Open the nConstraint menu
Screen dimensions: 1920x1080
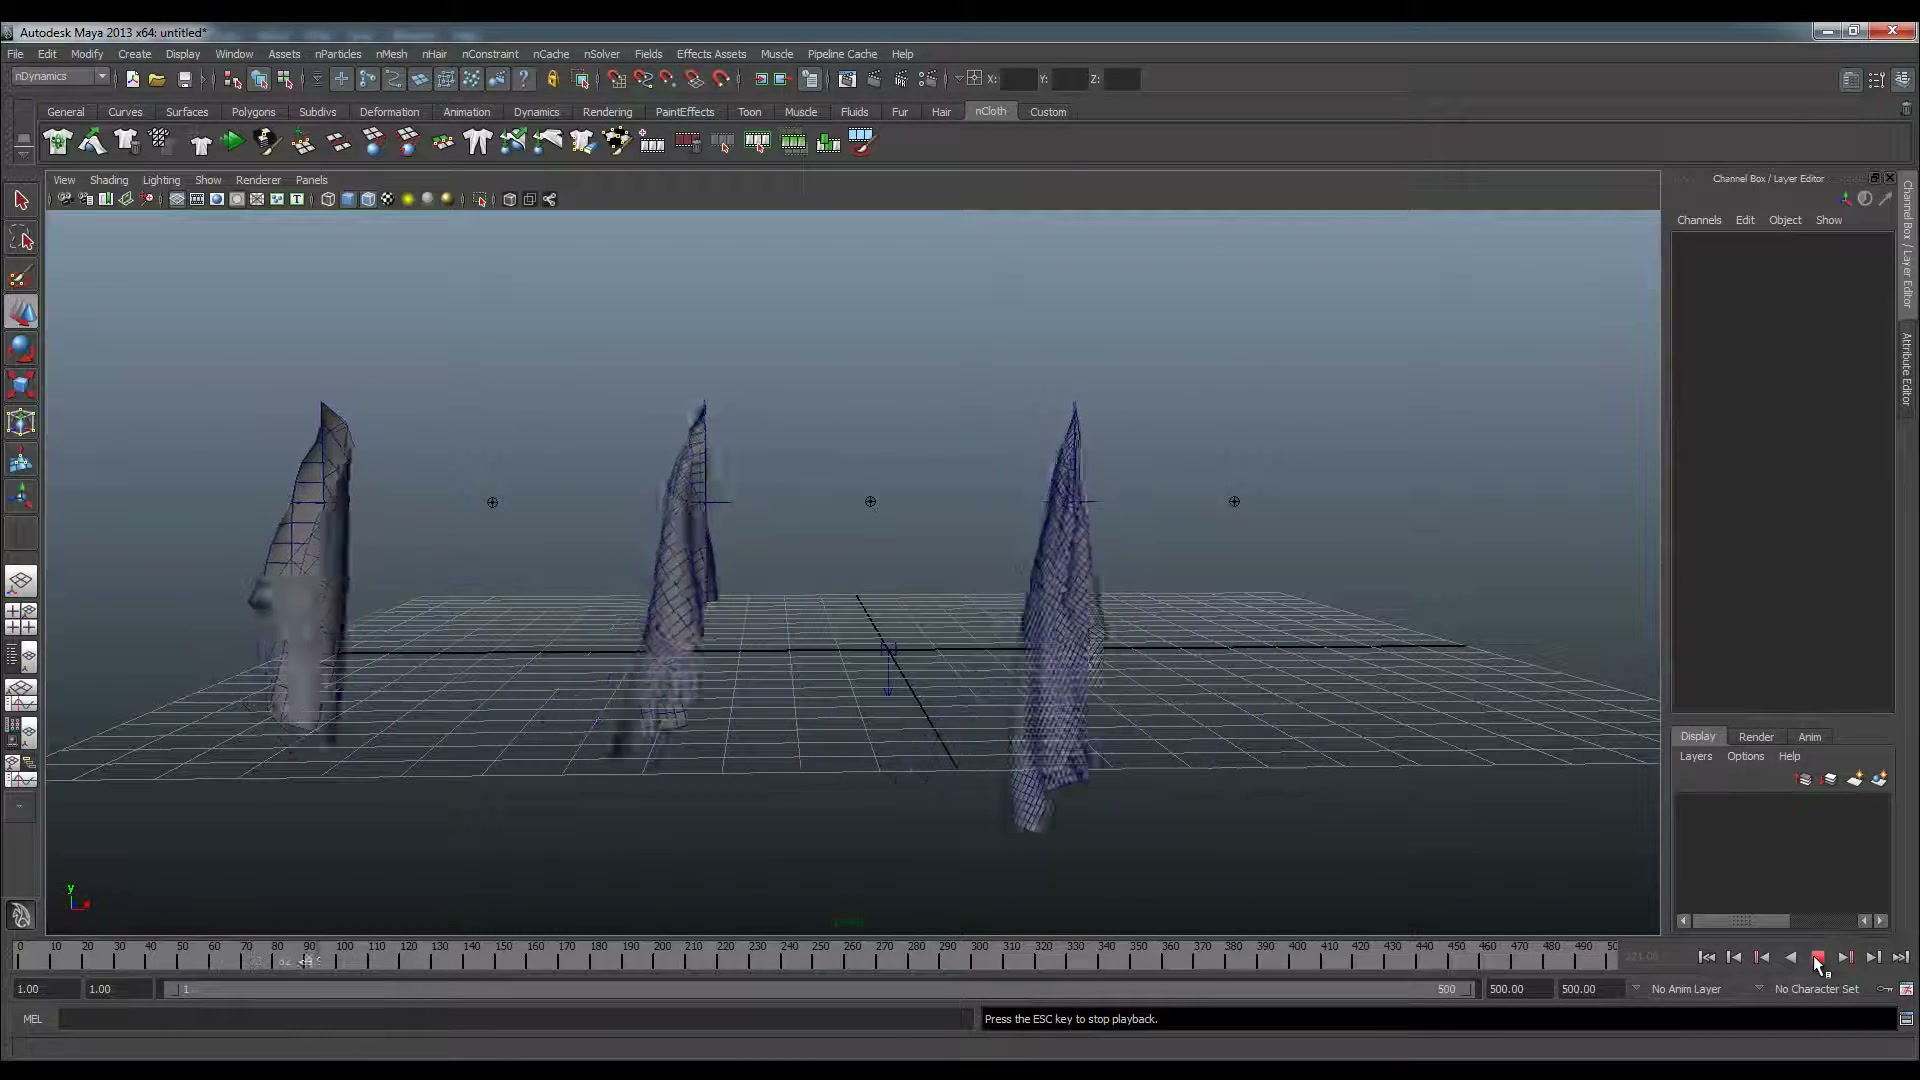coord(490,54)
